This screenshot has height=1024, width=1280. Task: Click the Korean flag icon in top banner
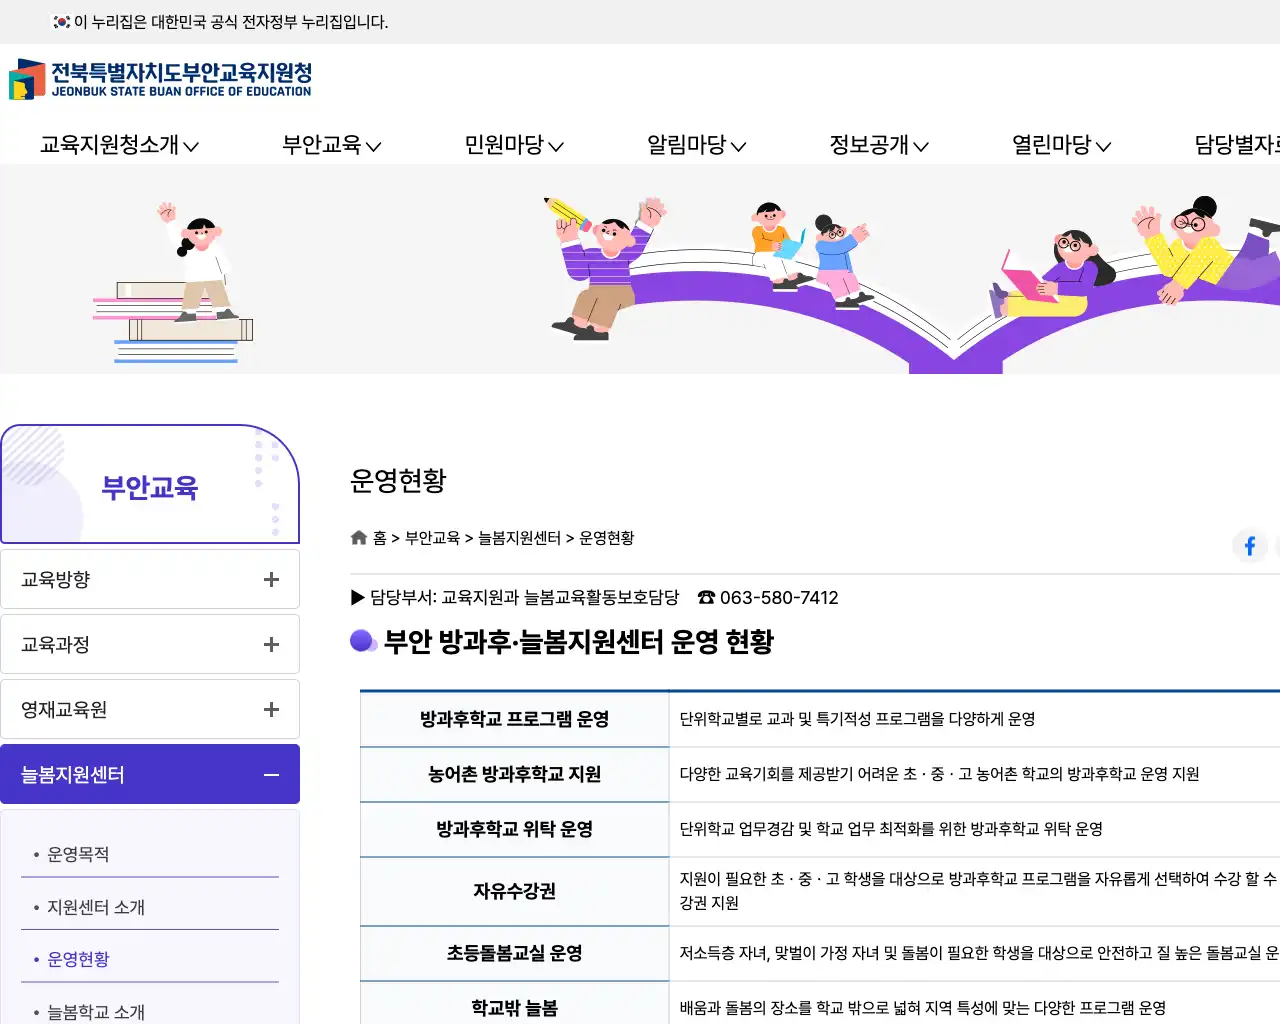(x=61, y=22)
